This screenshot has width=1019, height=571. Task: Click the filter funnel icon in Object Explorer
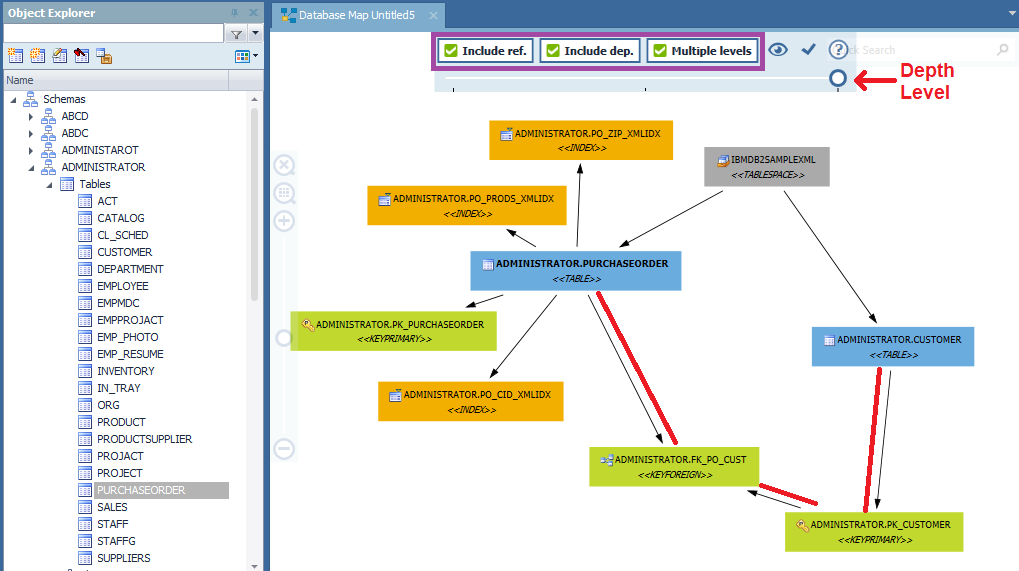237,34
